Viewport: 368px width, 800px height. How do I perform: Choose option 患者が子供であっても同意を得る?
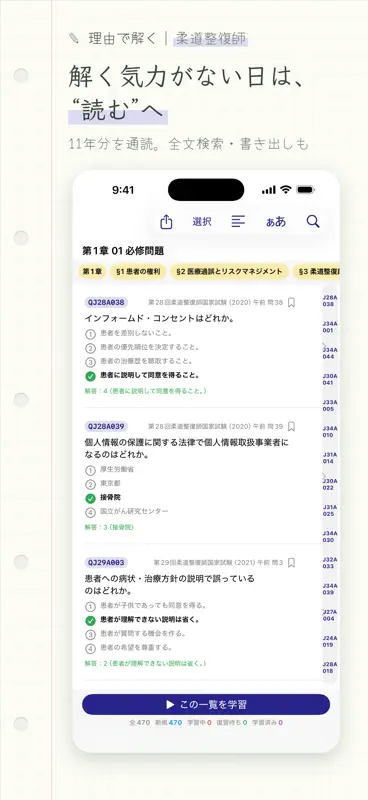[x=145, y=606]
